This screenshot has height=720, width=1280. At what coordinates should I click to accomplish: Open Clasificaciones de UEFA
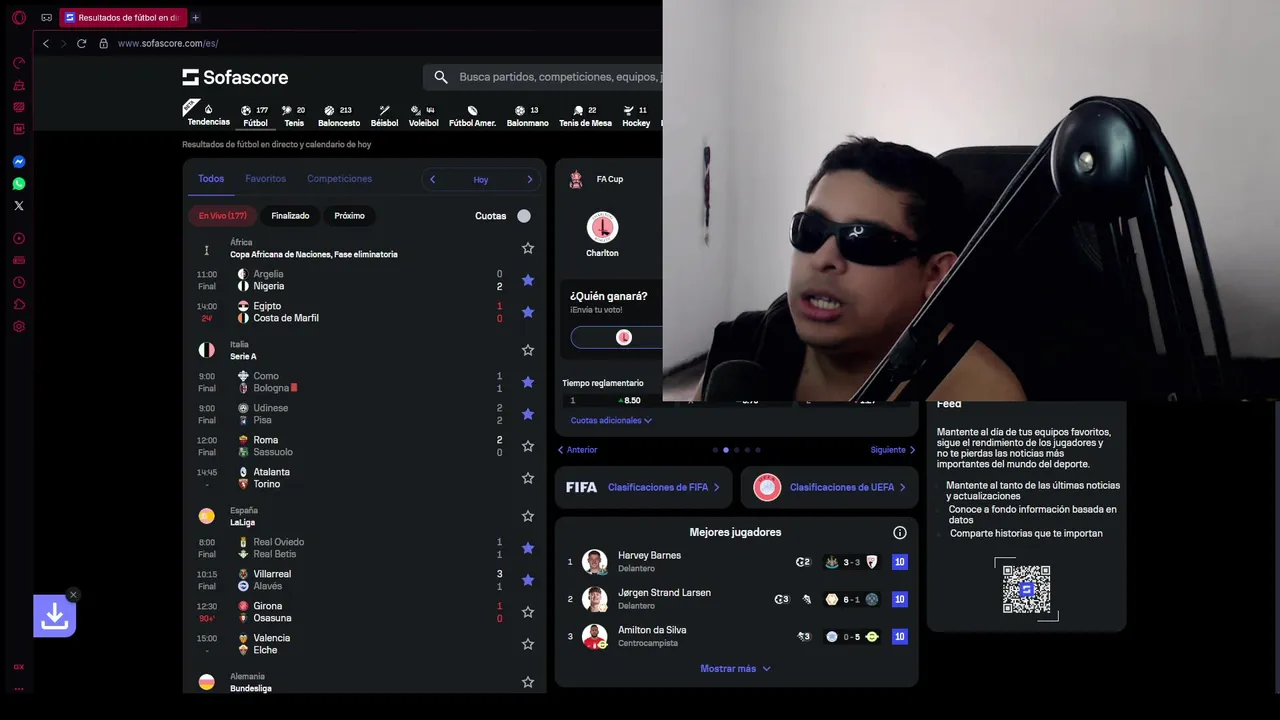coord(829,487)
